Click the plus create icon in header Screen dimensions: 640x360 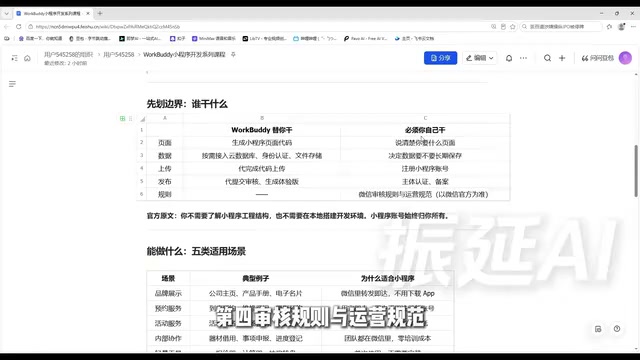click(562, 58)
